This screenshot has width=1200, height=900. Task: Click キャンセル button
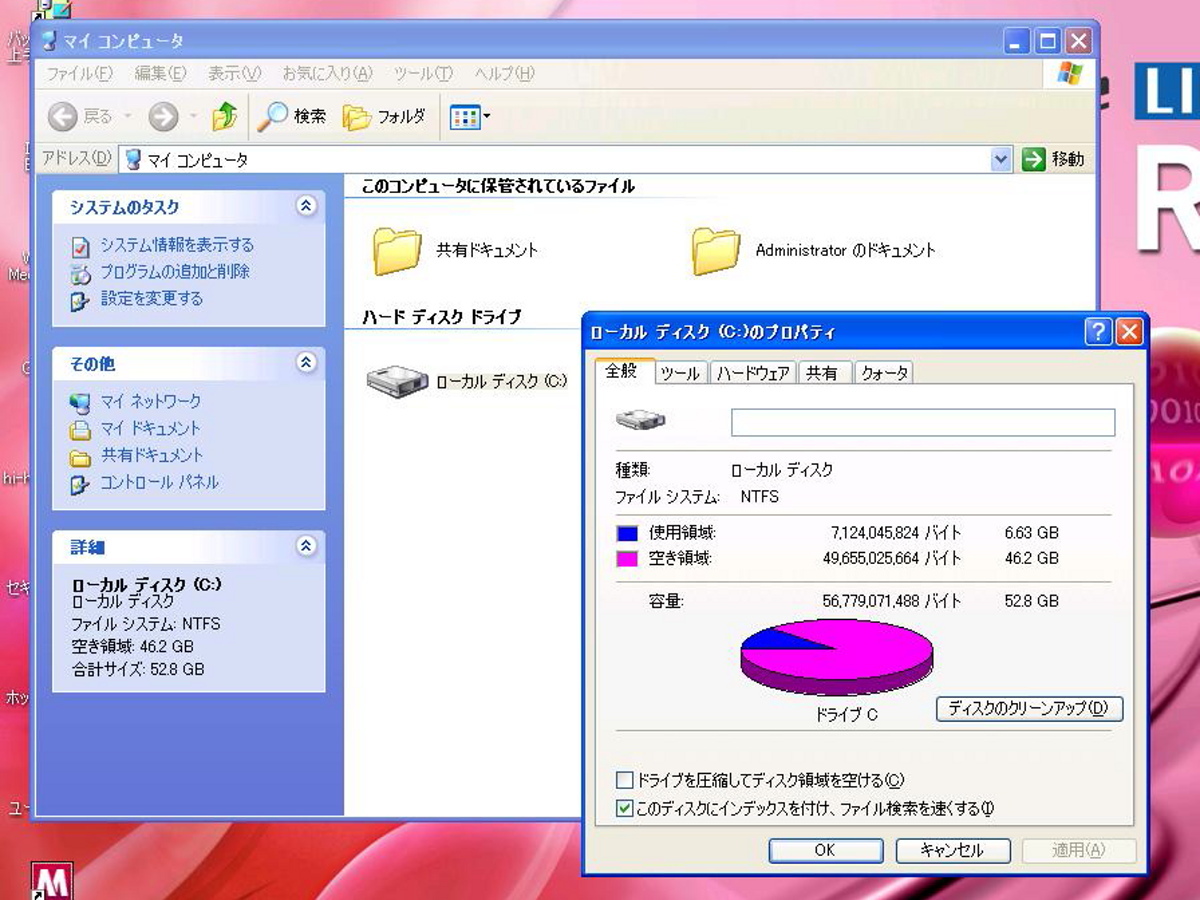coord(951,850)
